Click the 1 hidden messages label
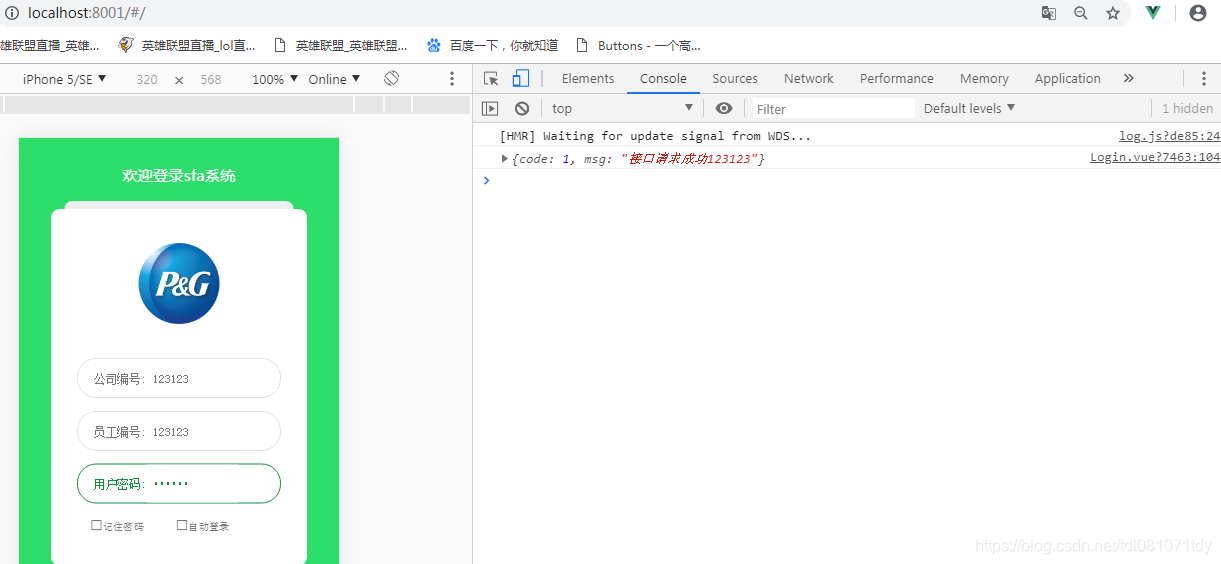Viewport: 1221px width, 564px height. coord(1187,108)
